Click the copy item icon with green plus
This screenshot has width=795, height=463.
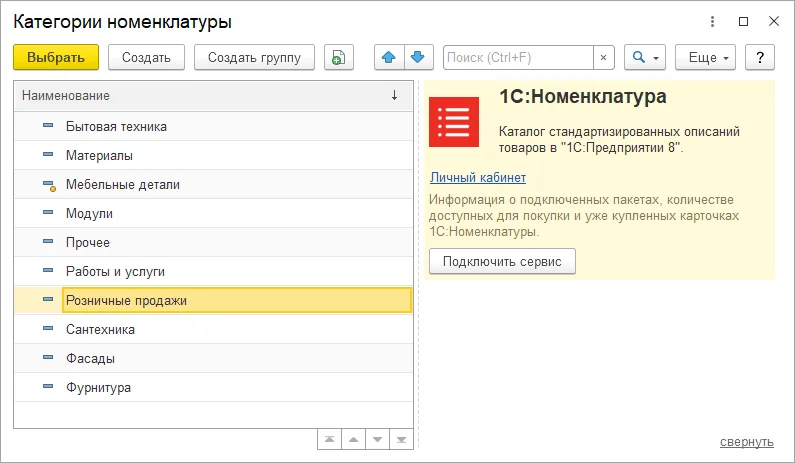pos(339,57)
